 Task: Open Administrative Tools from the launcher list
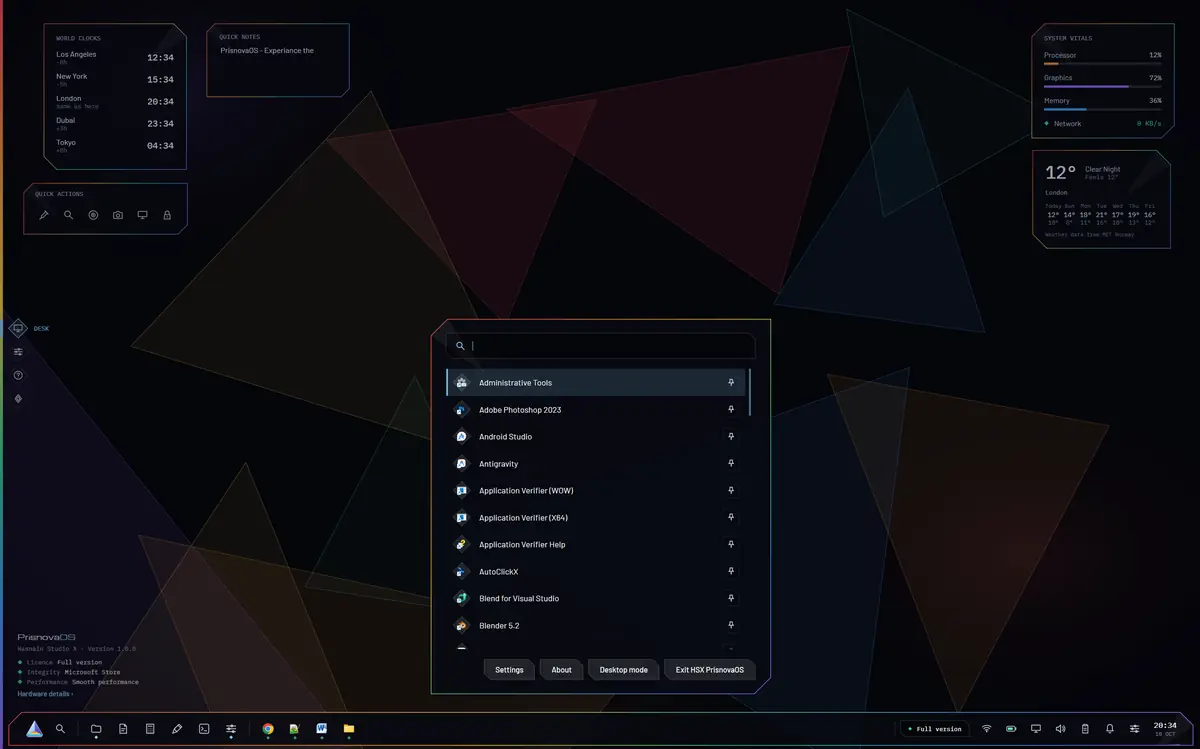click(x=596, y=382)
